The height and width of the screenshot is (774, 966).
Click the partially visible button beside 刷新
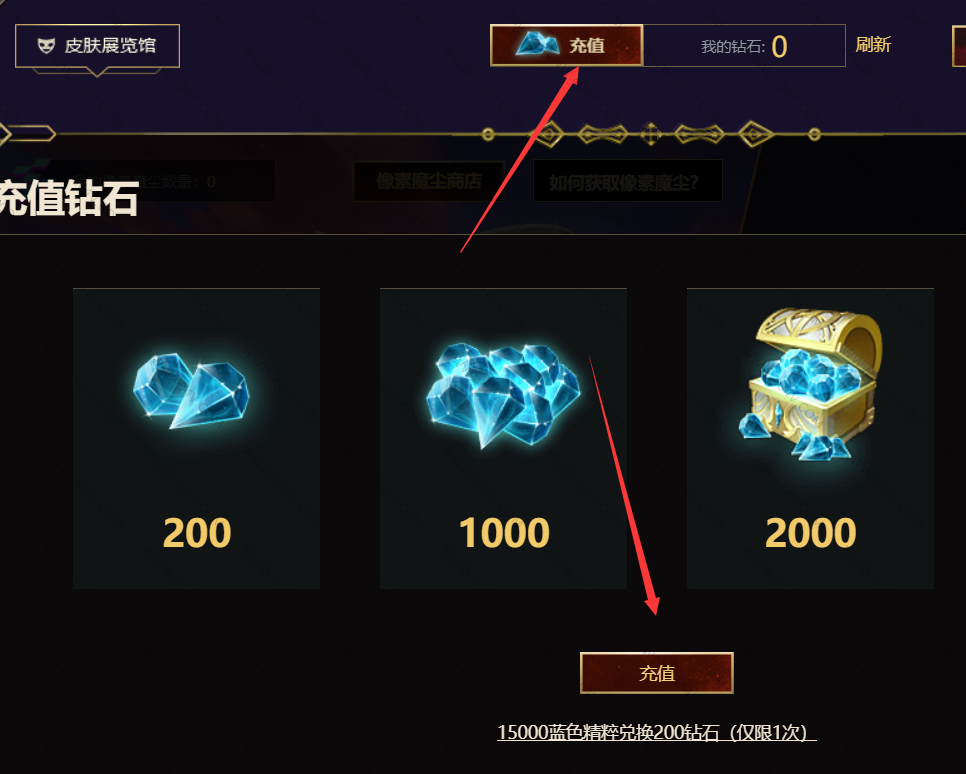959,46
